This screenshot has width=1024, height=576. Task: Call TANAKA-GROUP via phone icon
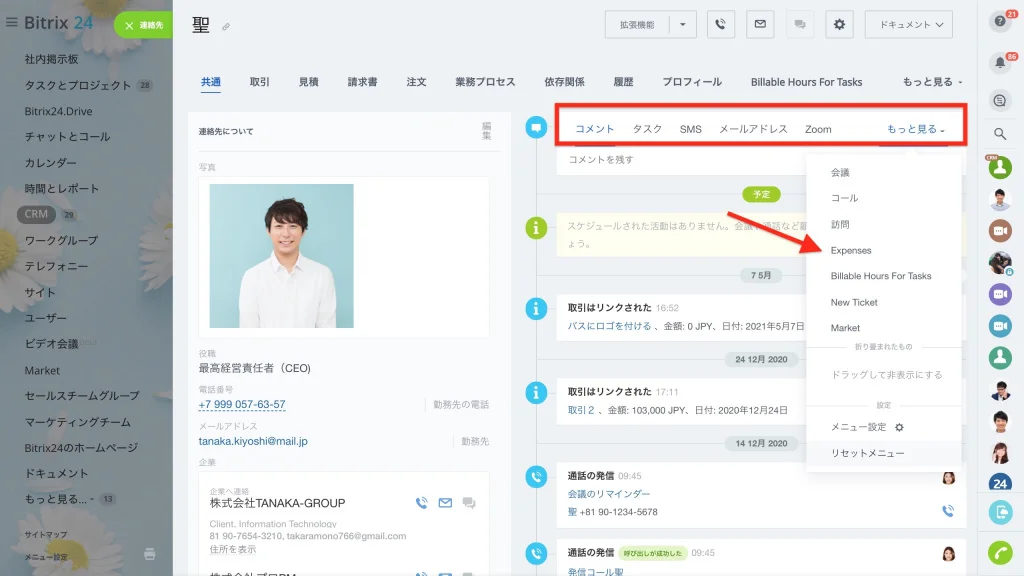click(x=422, y=503)
